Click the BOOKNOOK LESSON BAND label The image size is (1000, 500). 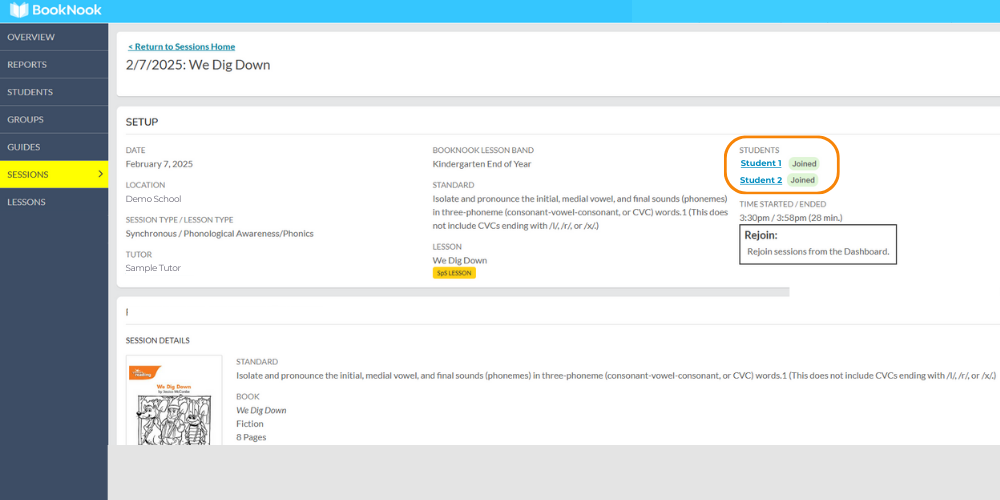click(x=483, y=151)
